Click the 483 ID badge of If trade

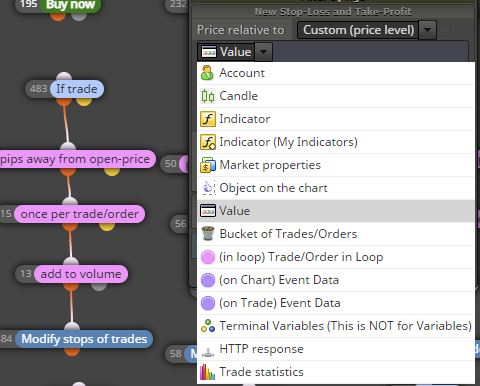pos(38,89)
